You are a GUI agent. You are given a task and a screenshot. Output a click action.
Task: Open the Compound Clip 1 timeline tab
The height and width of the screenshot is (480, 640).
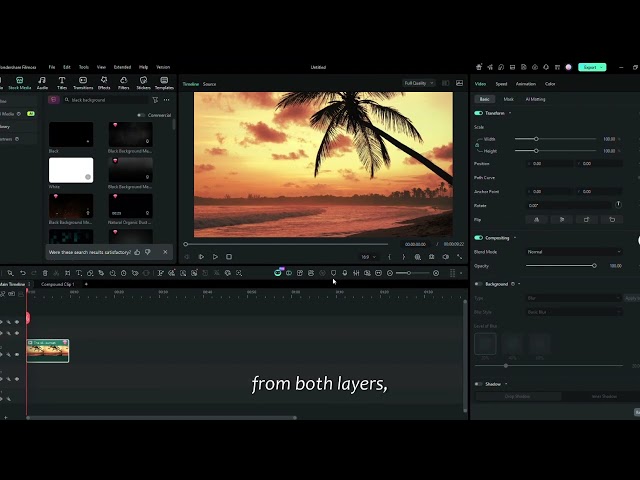(x=58, y=284)
